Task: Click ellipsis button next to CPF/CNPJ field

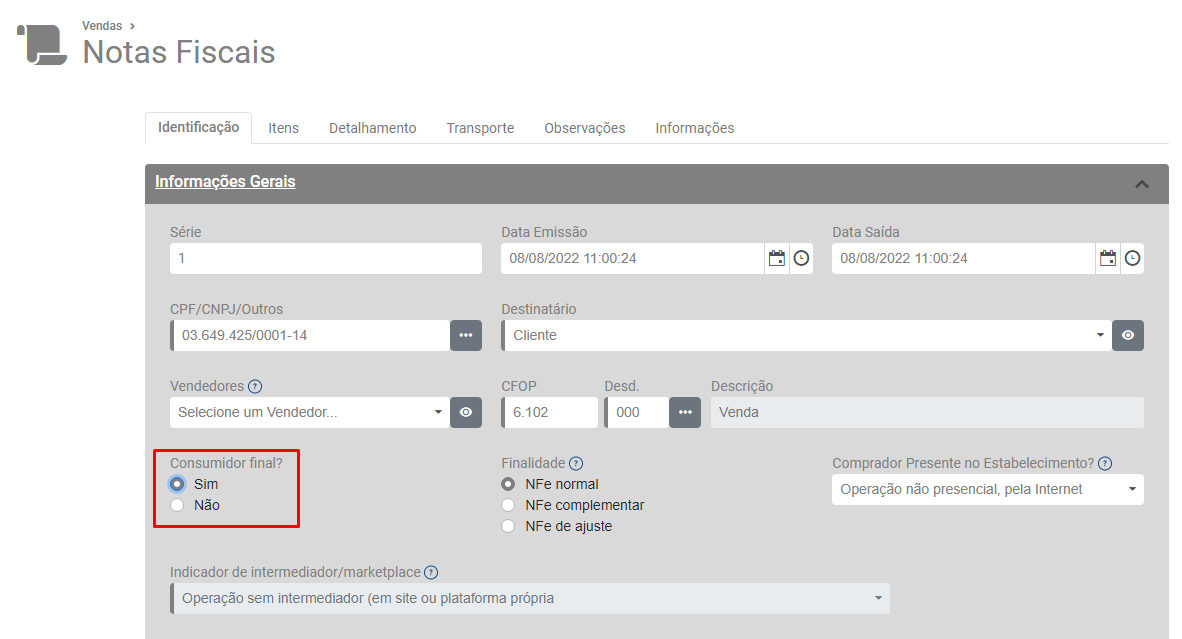Action: 465,335
